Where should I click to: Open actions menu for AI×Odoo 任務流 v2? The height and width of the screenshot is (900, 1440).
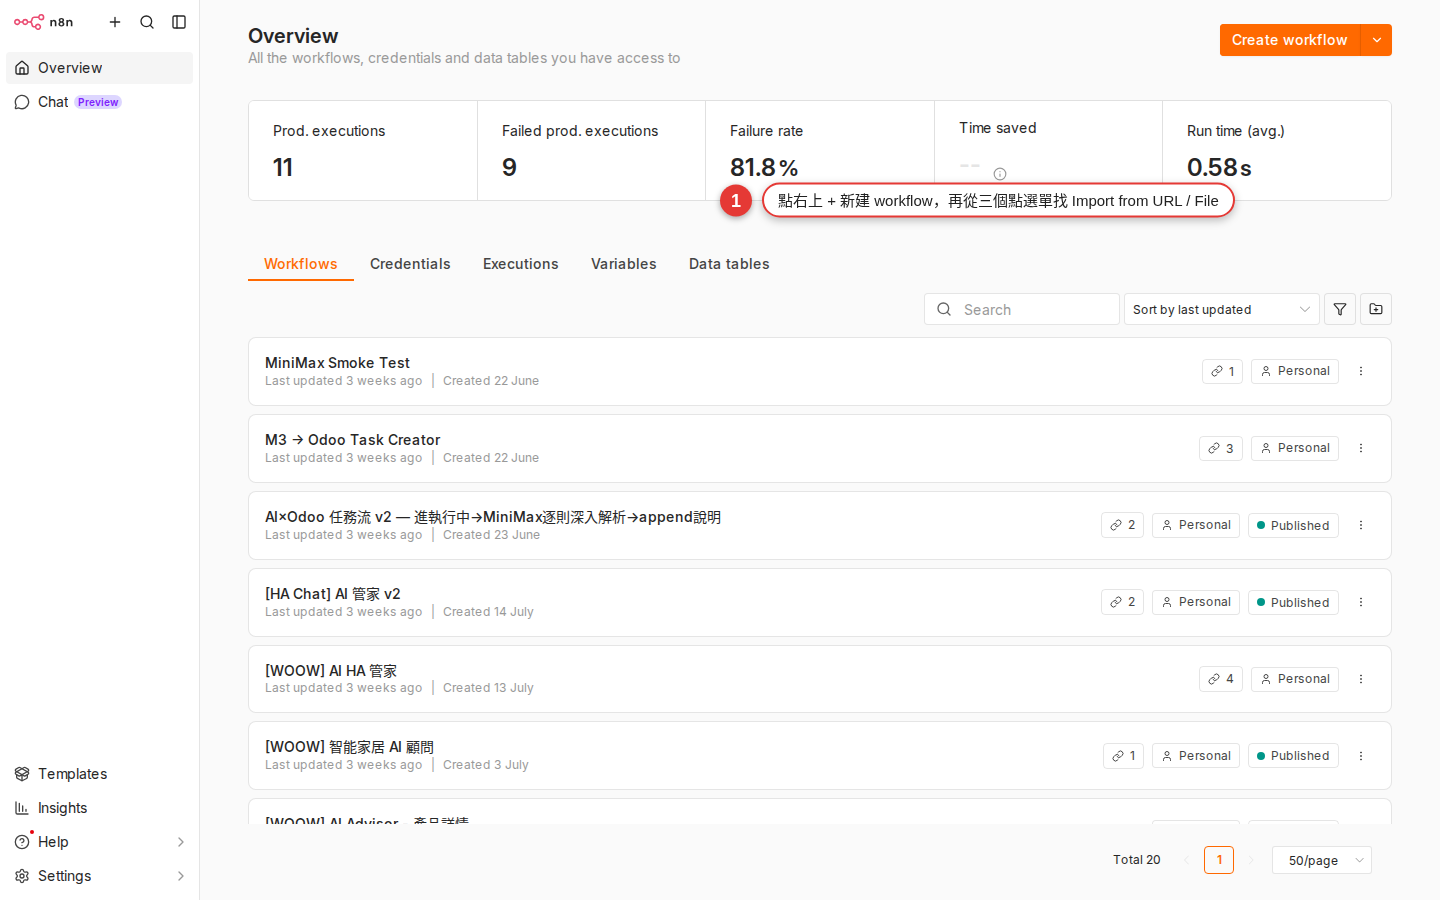tap(1361, 525)
